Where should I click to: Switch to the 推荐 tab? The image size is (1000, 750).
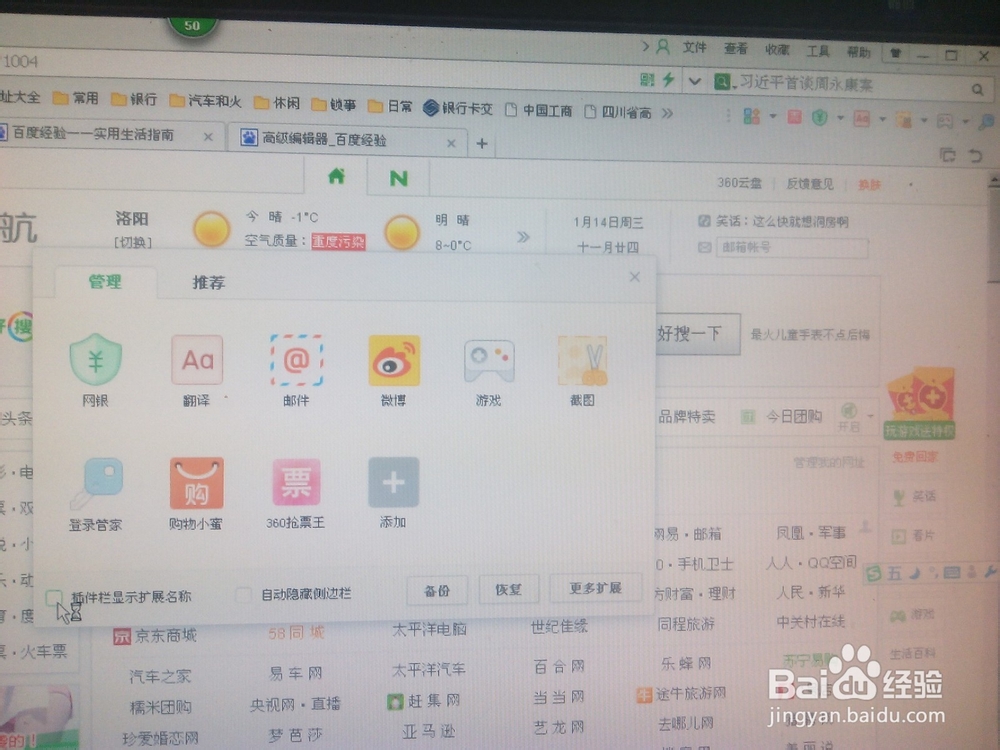tap(209, 282)
